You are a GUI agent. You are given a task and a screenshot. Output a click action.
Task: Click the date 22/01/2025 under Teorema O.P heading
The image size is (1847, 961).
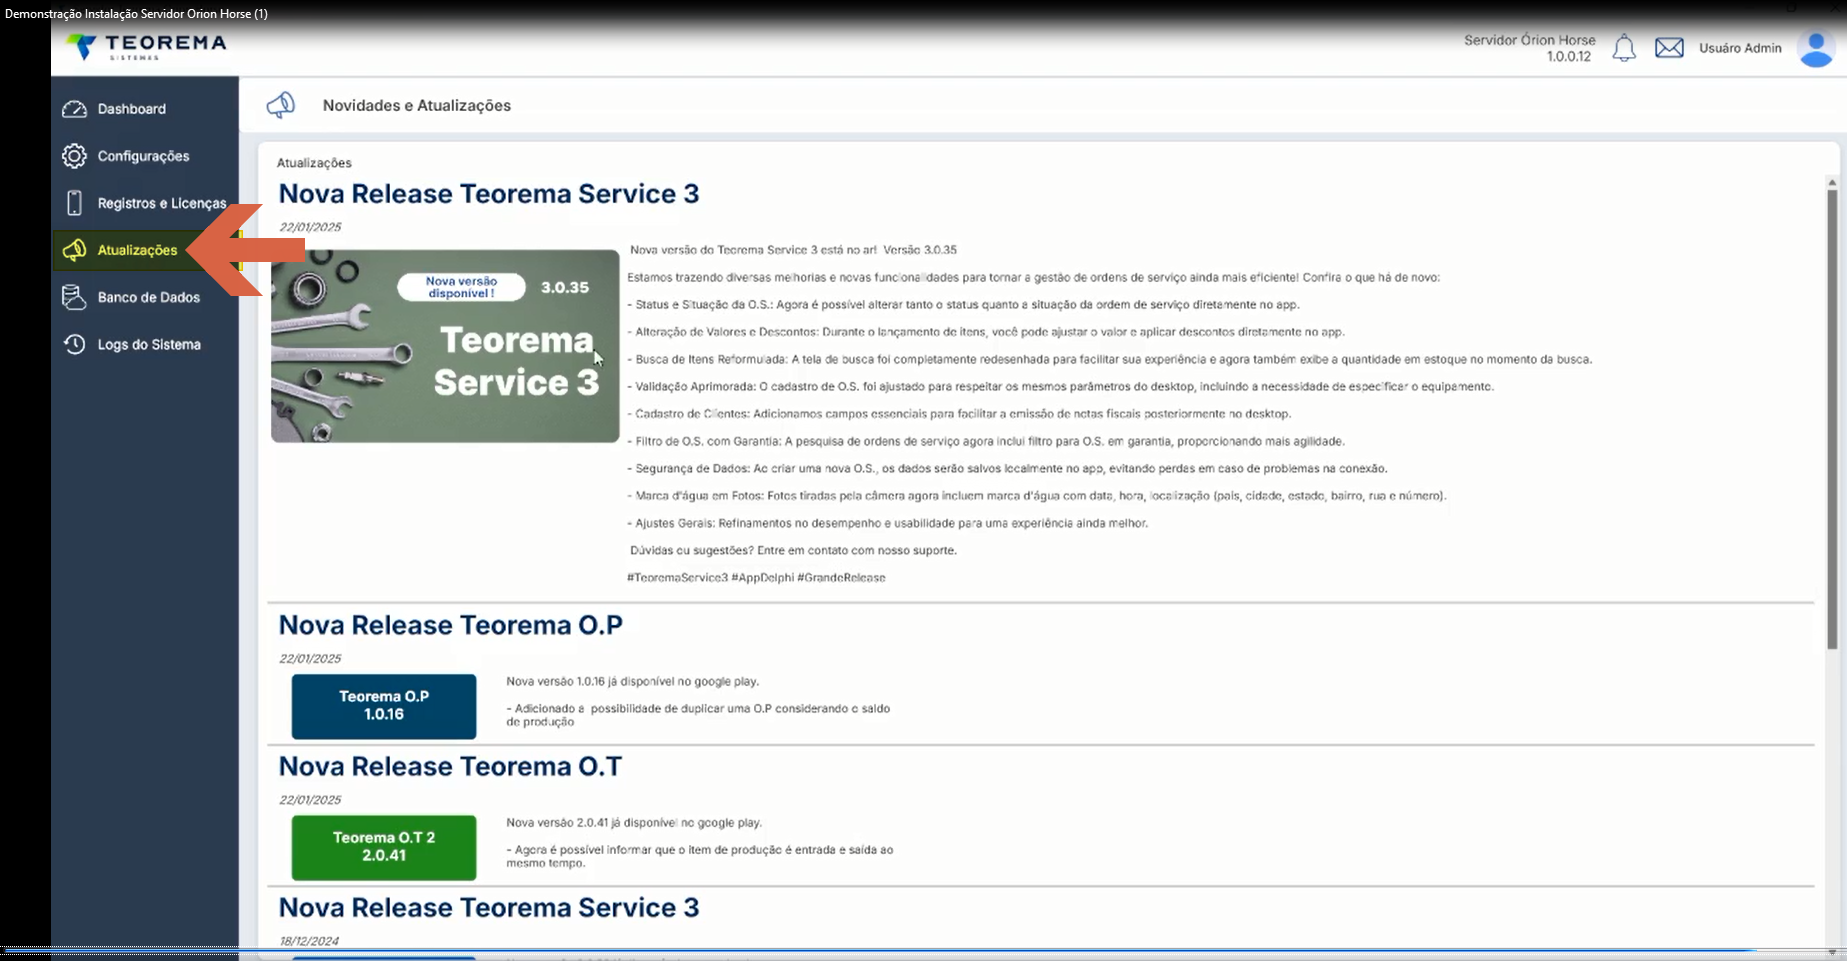310,658
